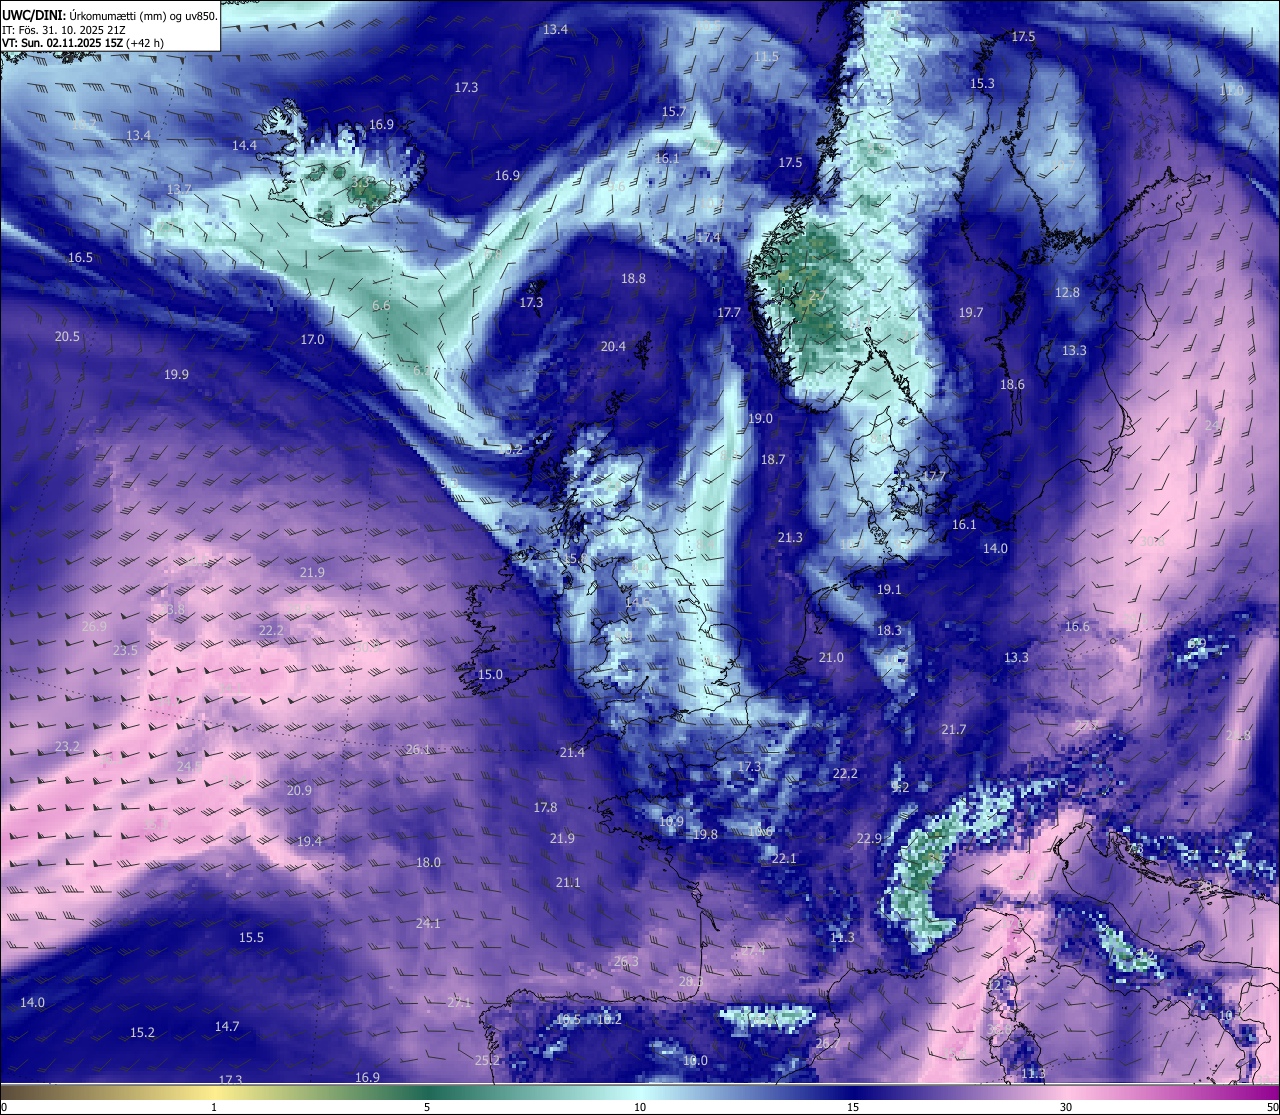The width and height of the screenshot is (1280, 1115).
Task: Click the 14.4 value near Iceland
Action: [244, 145]
